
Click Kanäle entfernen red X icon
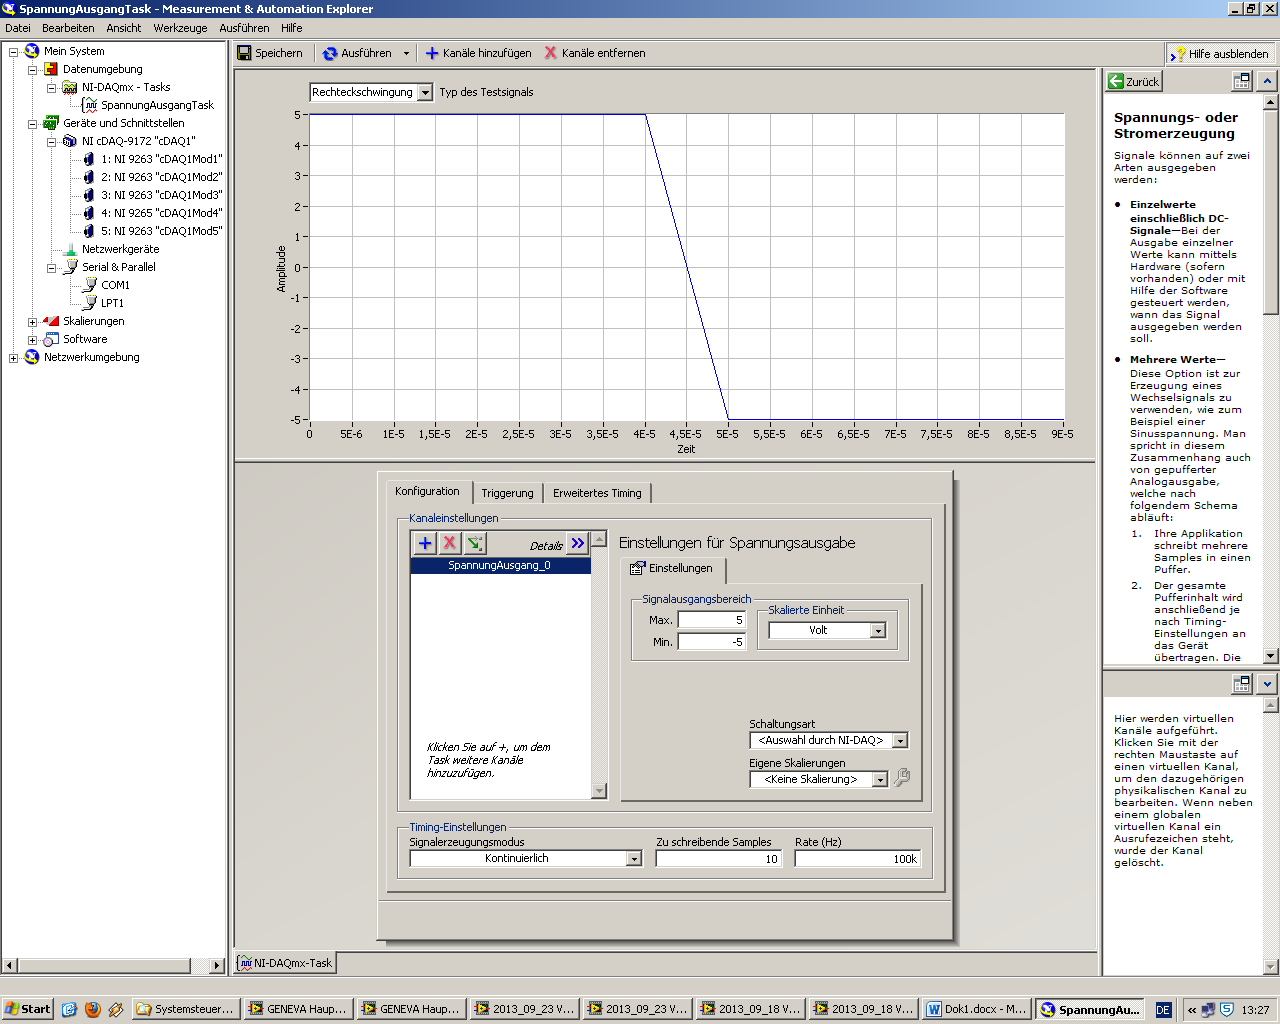coord(551,53)
